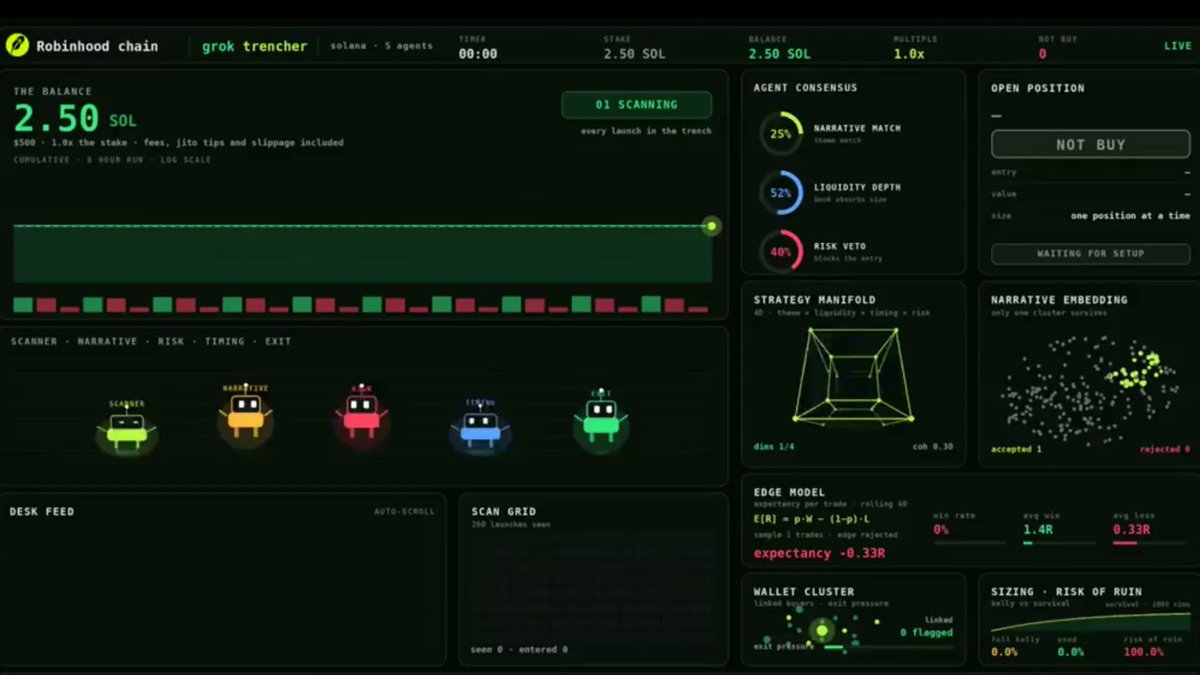Click the 0 flagged wallet count

[927, 632]
